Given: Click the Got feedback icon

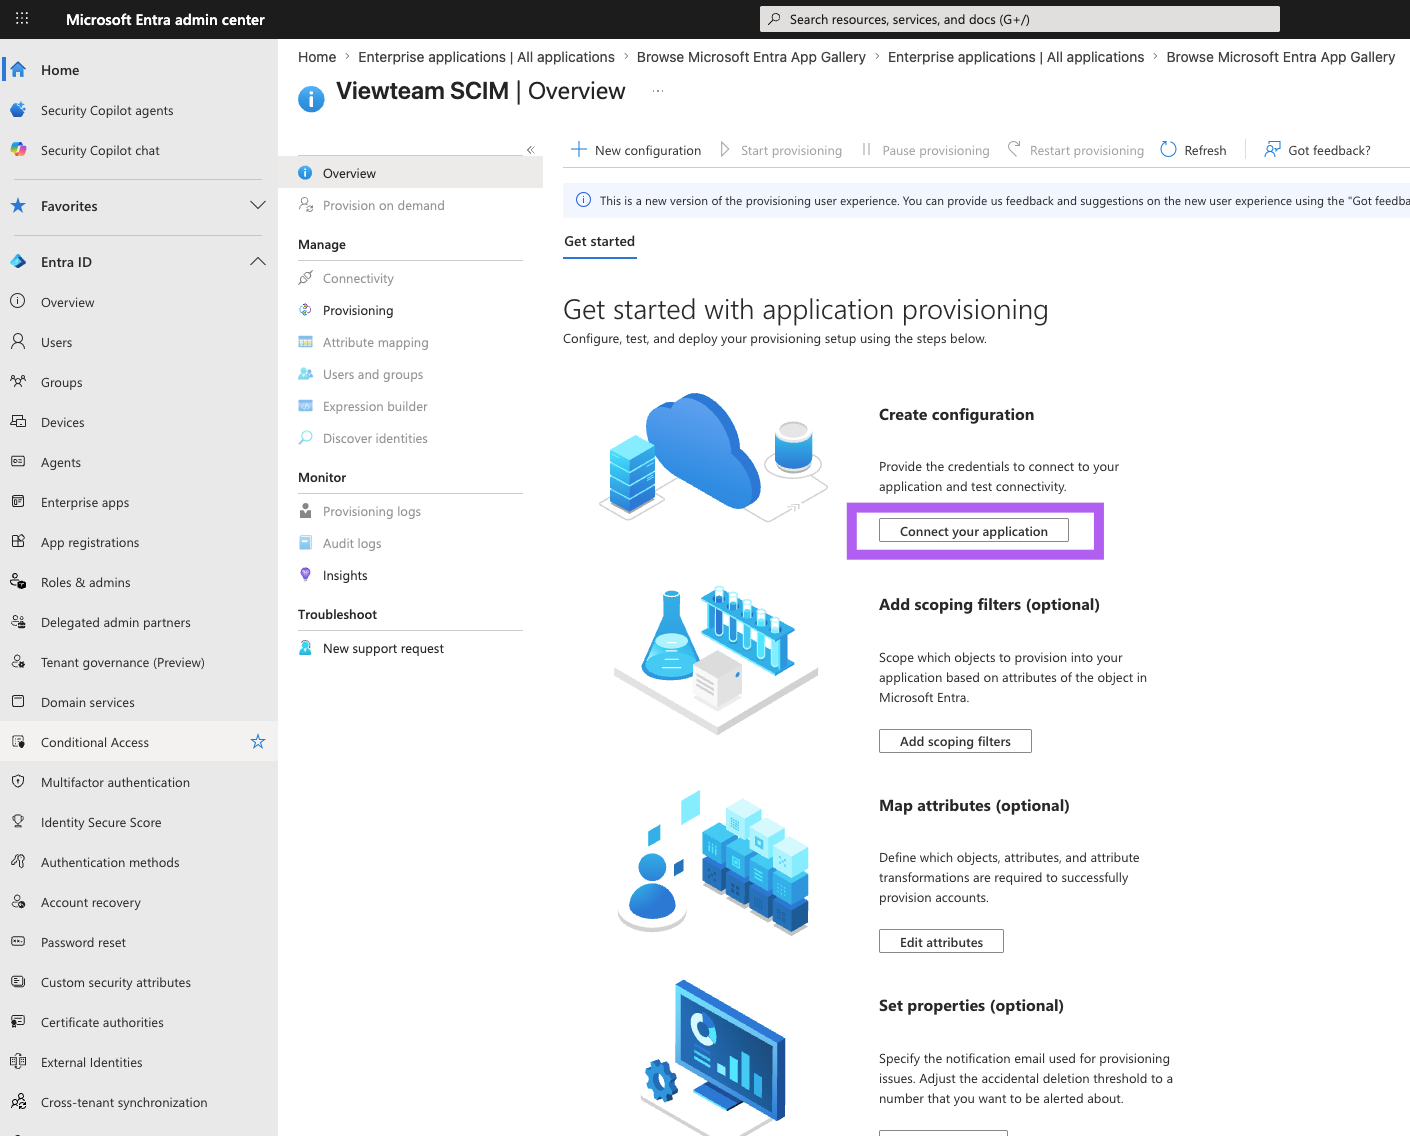Looking at the screenshot, I should click(1272, 150).
